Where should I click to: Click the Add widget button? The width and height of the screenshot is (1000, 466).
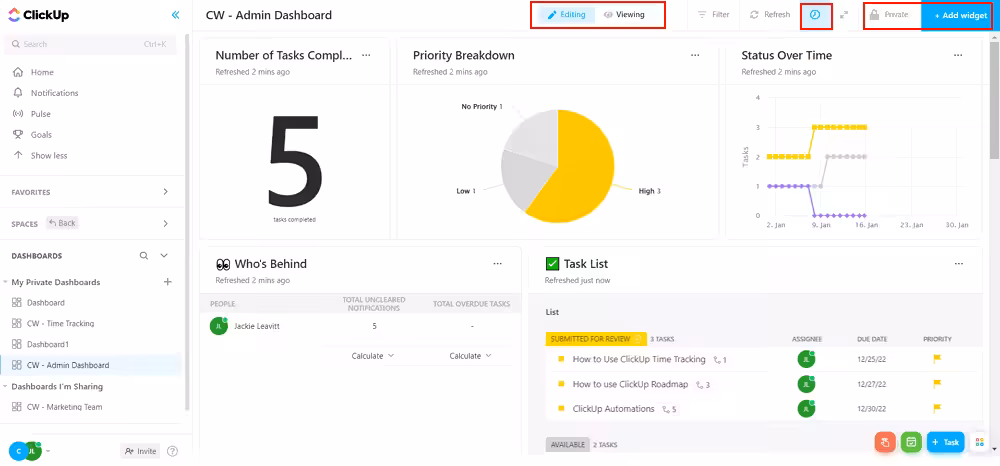tap(960, 16)
